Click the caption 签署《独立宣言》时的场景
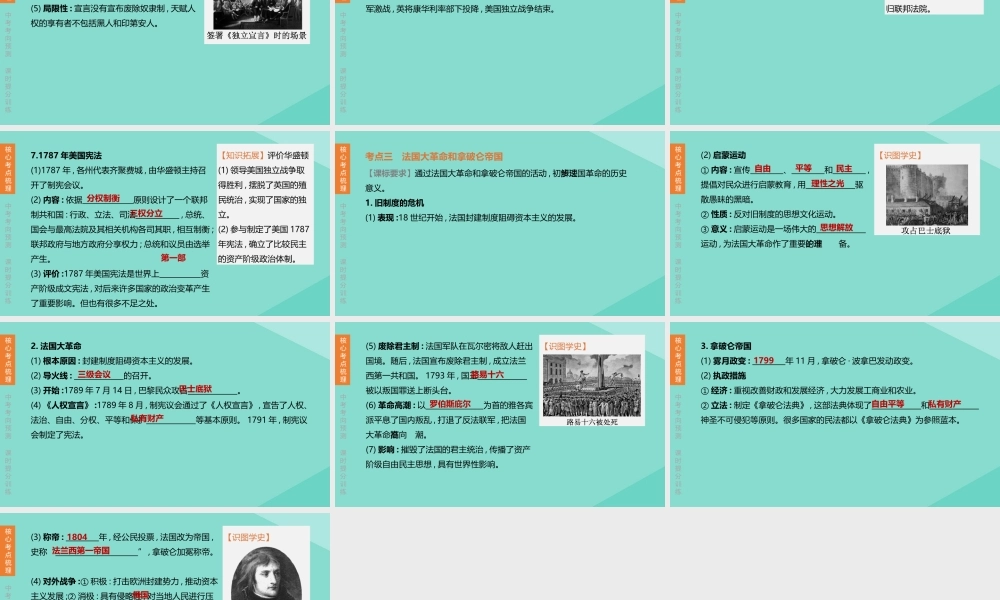 coord(256,36)
